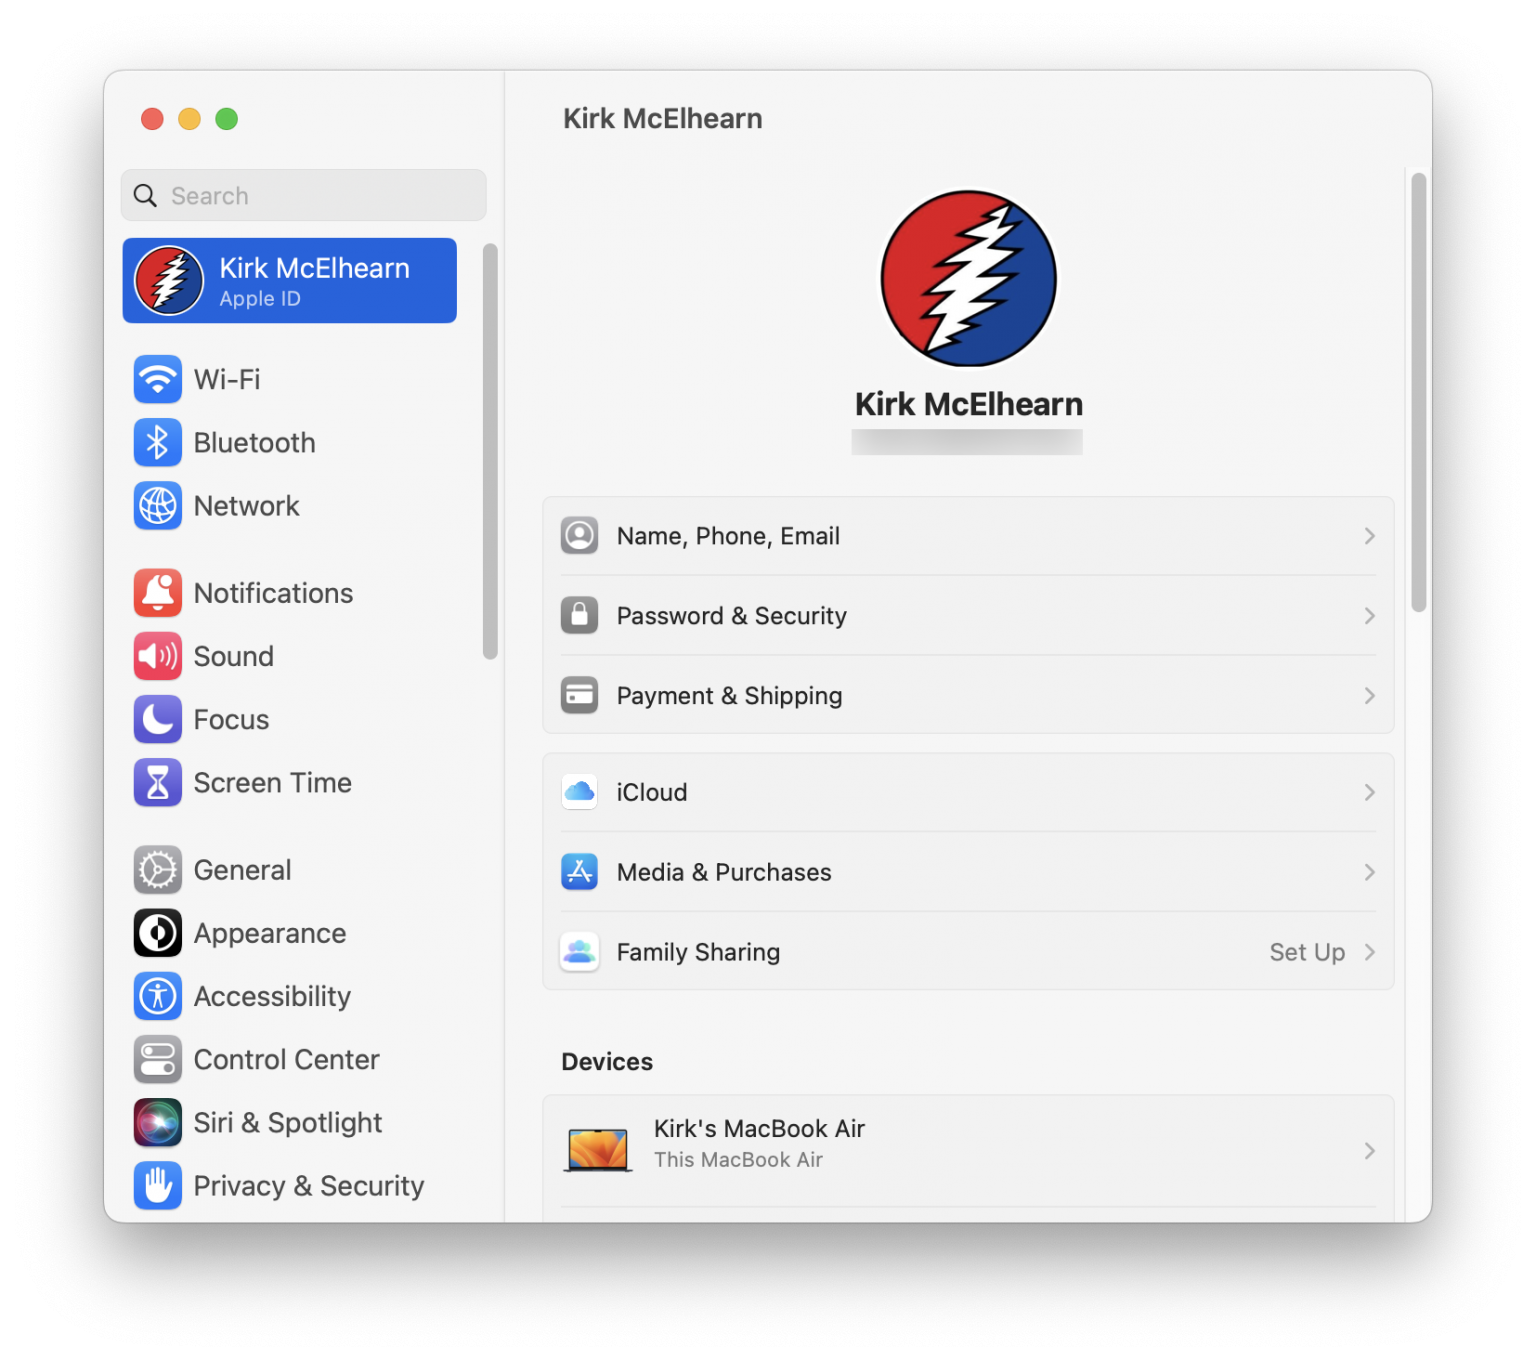Click the General gear icon
Screen dimensions: 1536x1360
[x=157, y=870]
